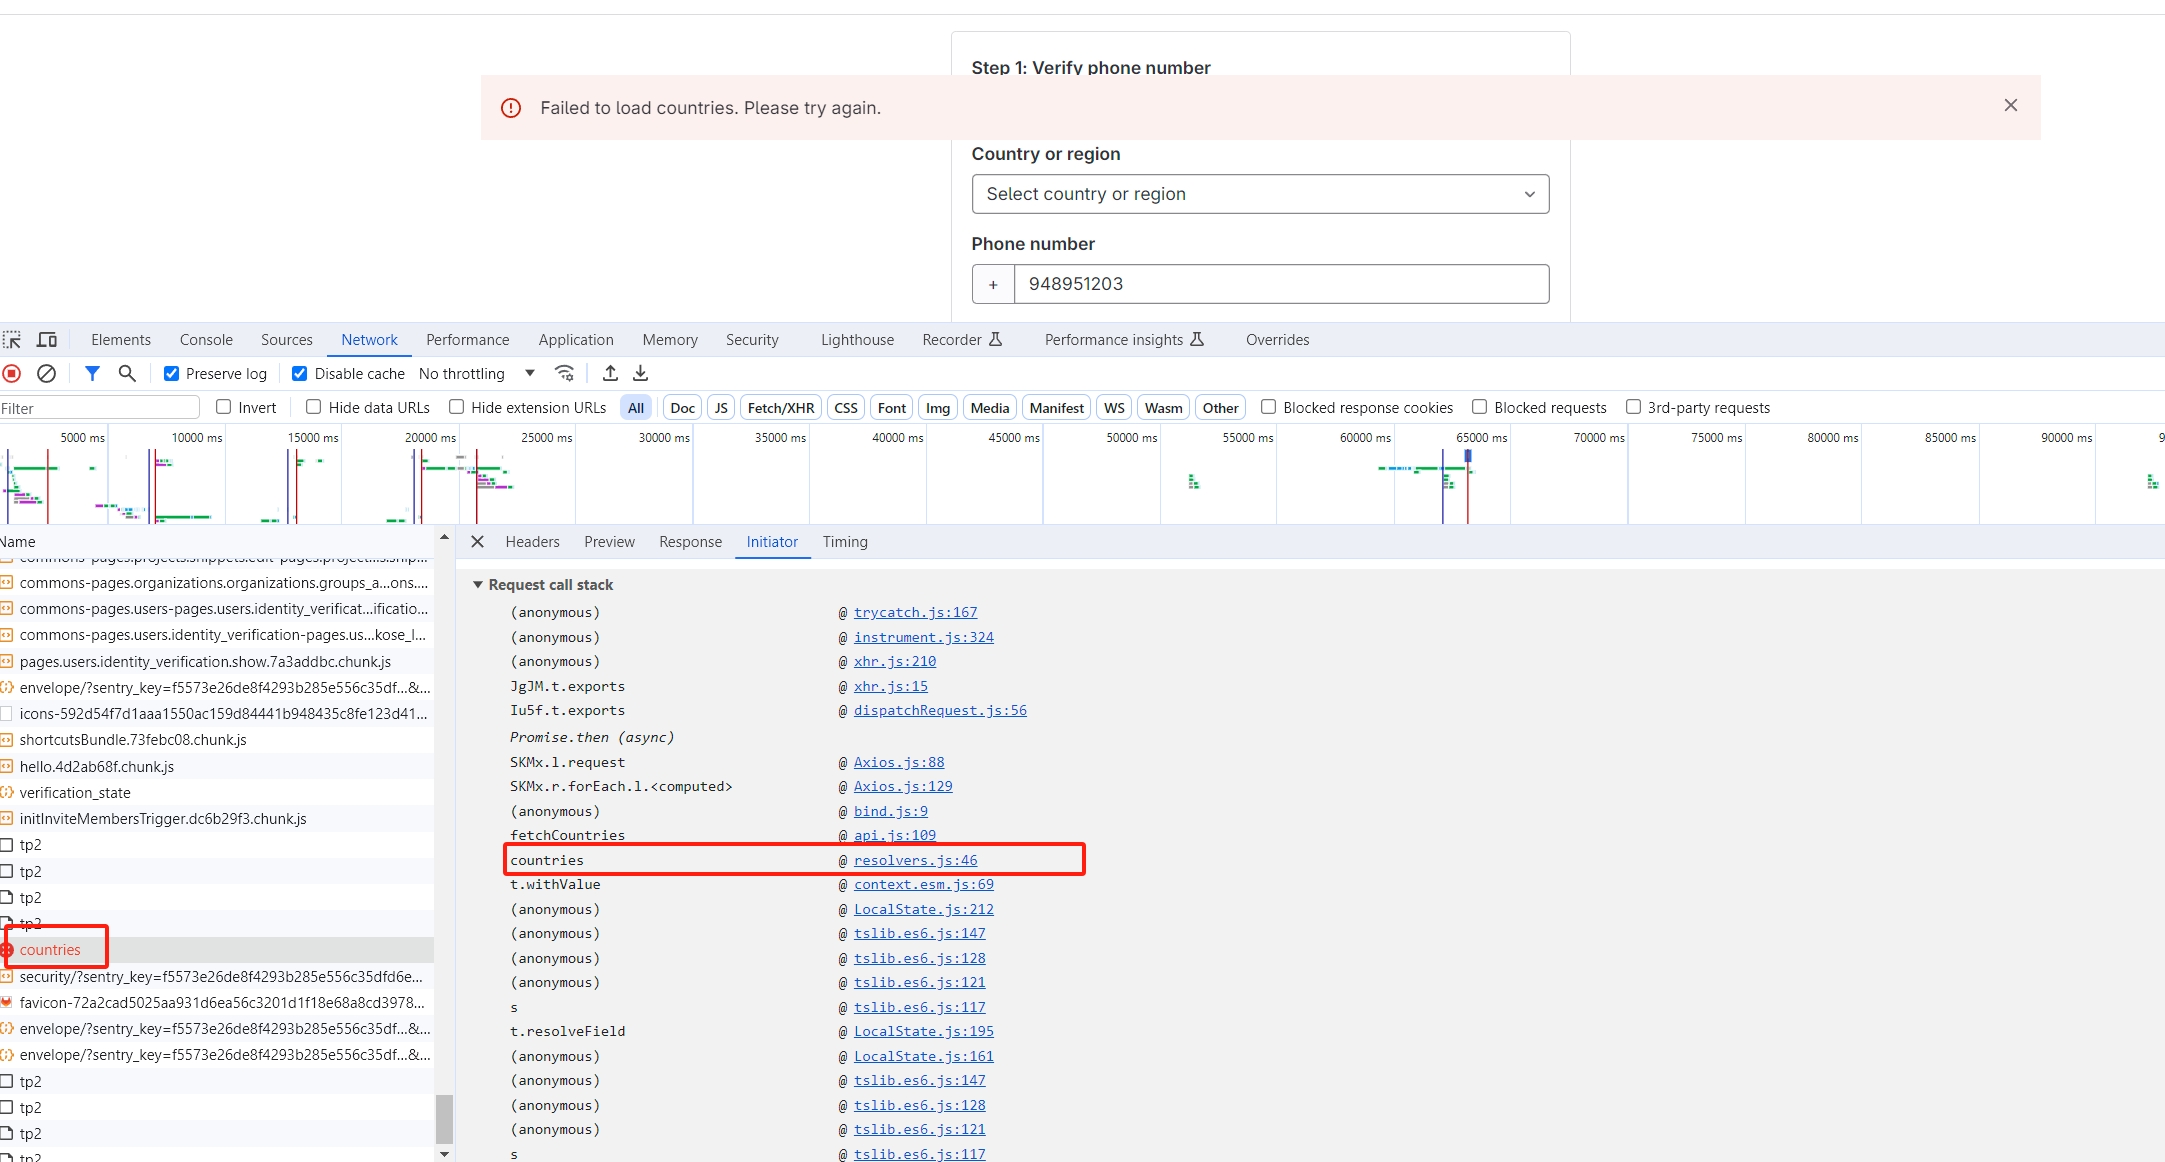Open network conditions wifi icon
Viewport: 2165px width, 1162px height.
[565, 374]
